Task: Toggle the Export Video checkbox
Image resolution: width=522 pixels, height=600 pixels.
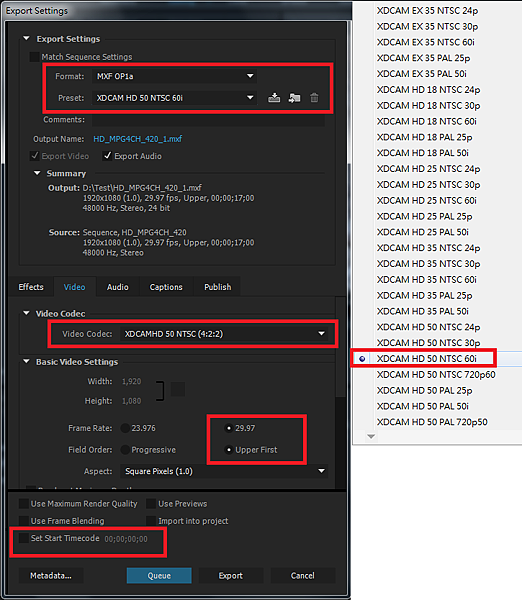Action: (35, 156)
